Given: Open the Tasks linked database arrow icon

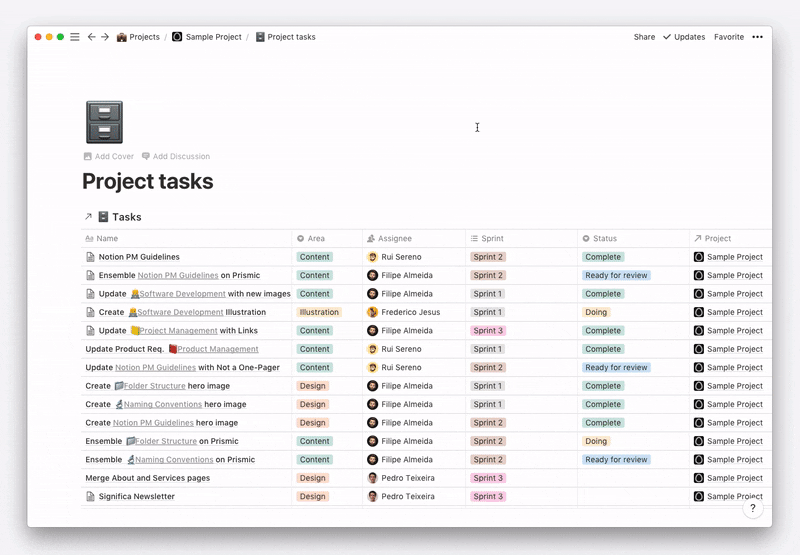Looking at the screenshot, I should 88,217.
